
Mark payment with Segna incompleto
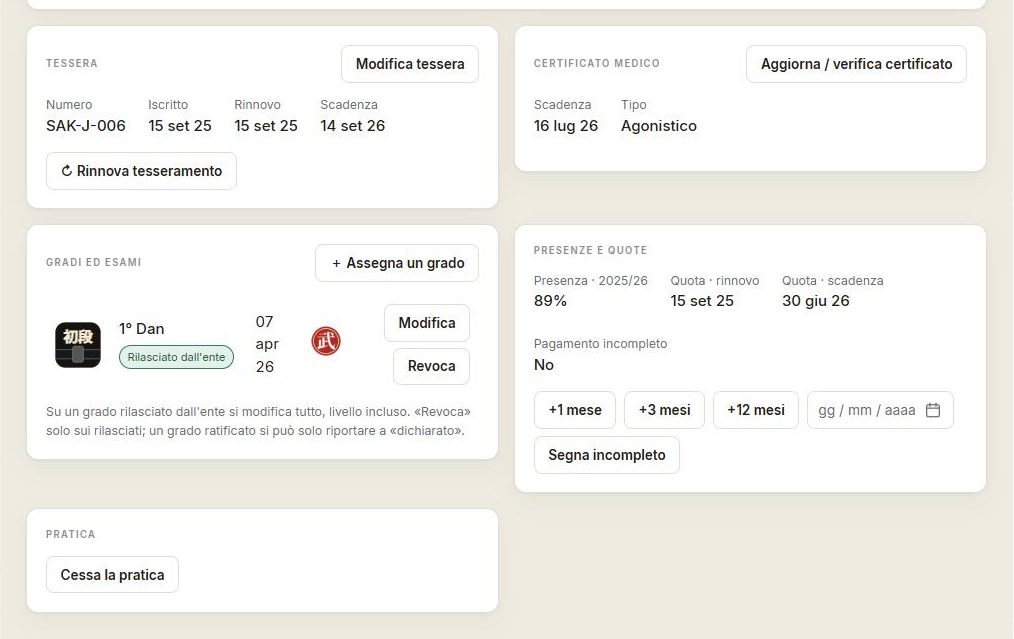[x=607, y=455]
